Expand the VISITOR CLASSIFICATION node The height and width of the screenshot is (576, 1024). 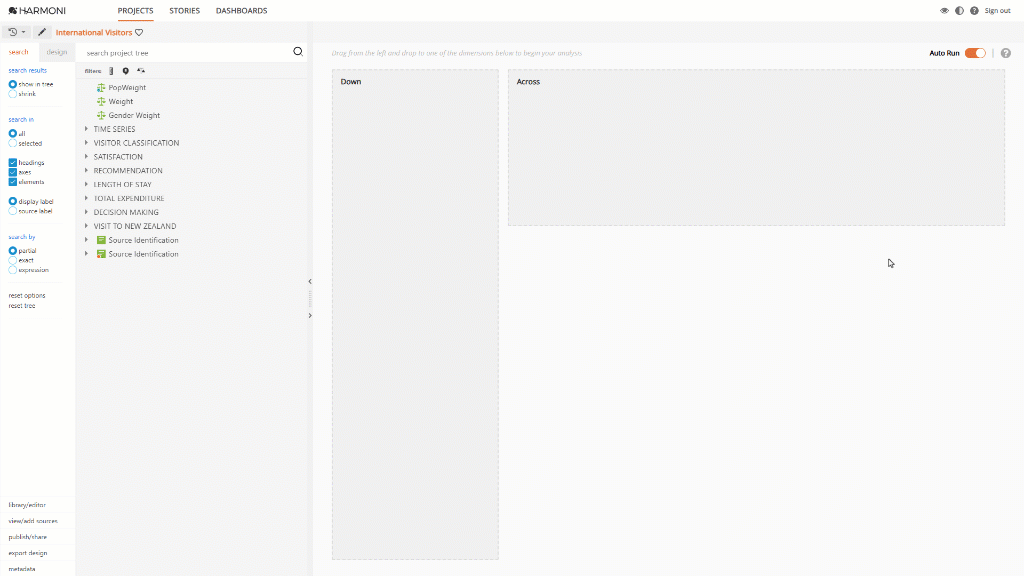[x=86, y=142]
